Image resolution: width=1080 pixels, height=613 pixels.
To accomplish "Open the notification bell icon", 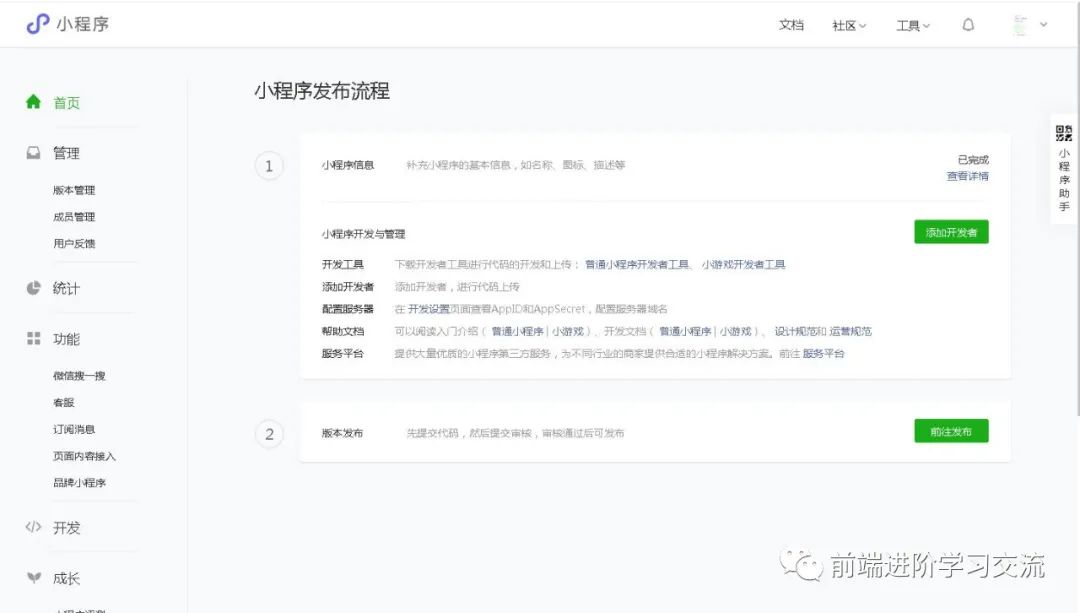I will point(968,25).
